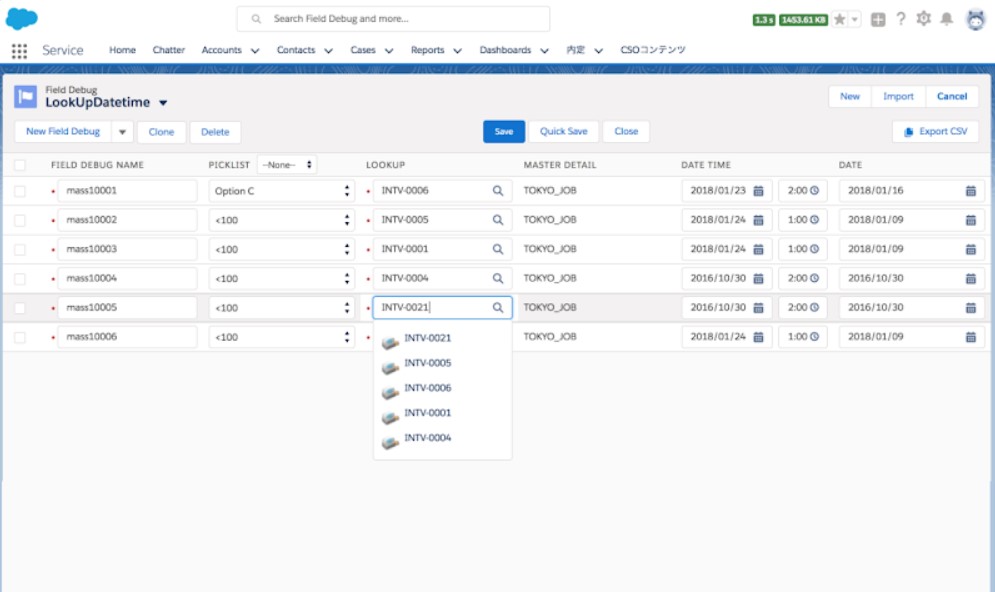Open the Chatter tab
This screenshot has height=592, width=995.
168,49
